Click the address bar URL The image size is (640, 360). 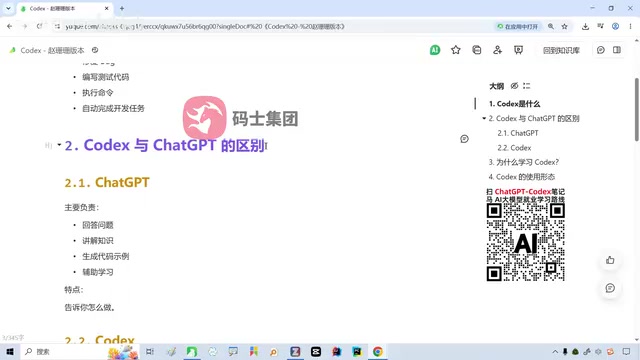205,26
